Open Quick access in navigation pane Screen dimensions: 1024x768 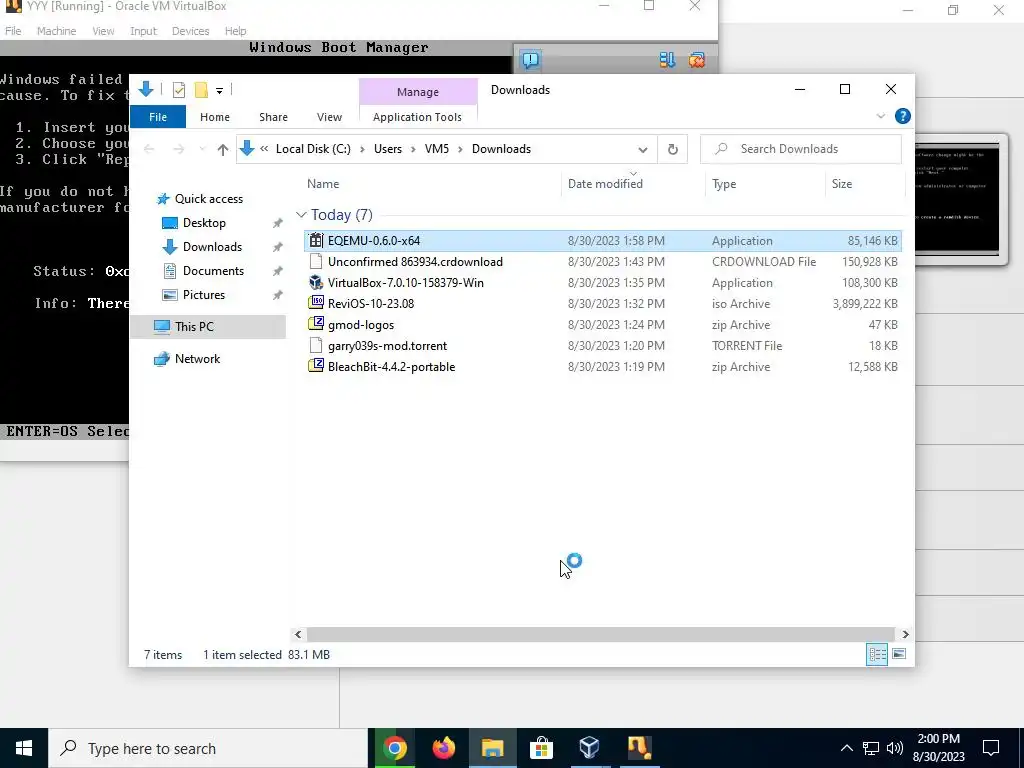click(x=208, y=199)
